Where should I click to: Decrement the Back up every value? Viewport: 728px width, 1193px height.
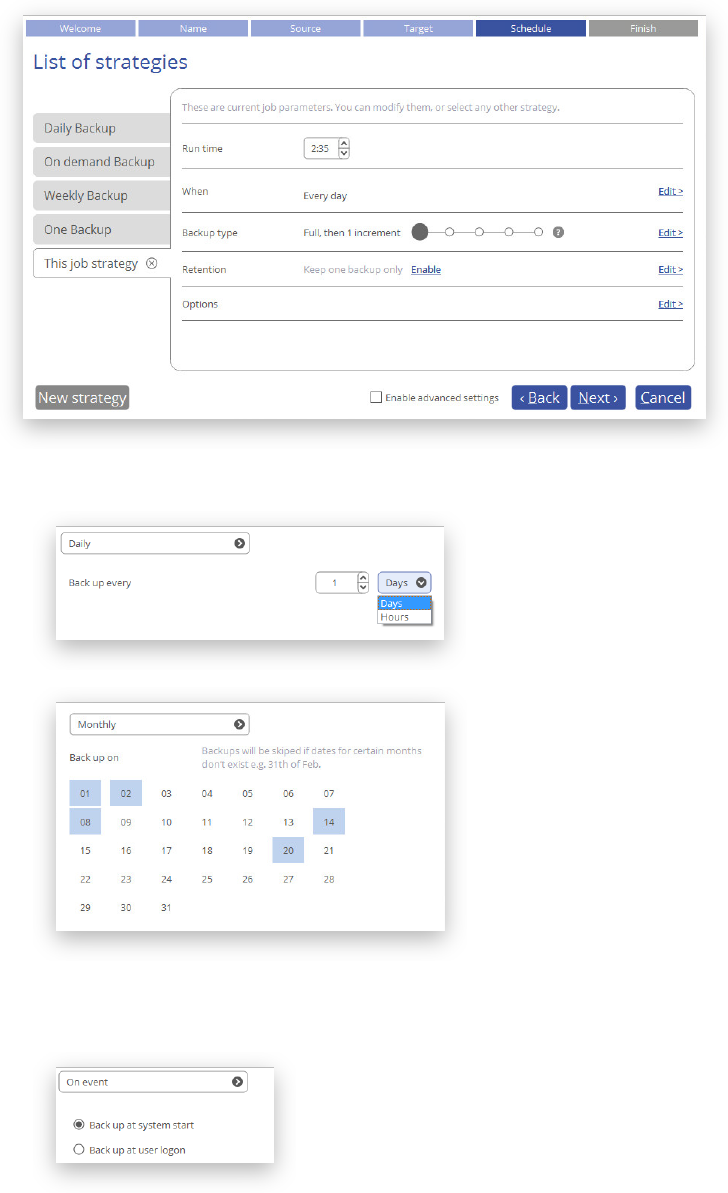point(363,587)
